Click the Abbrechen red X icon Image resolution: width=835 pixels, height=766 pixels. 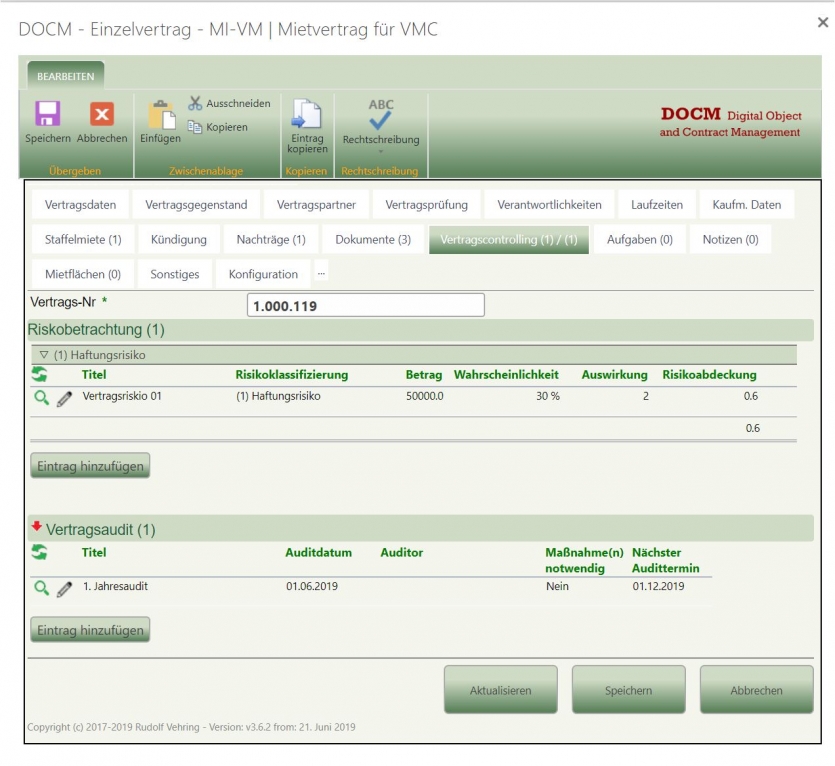[102, 114]
